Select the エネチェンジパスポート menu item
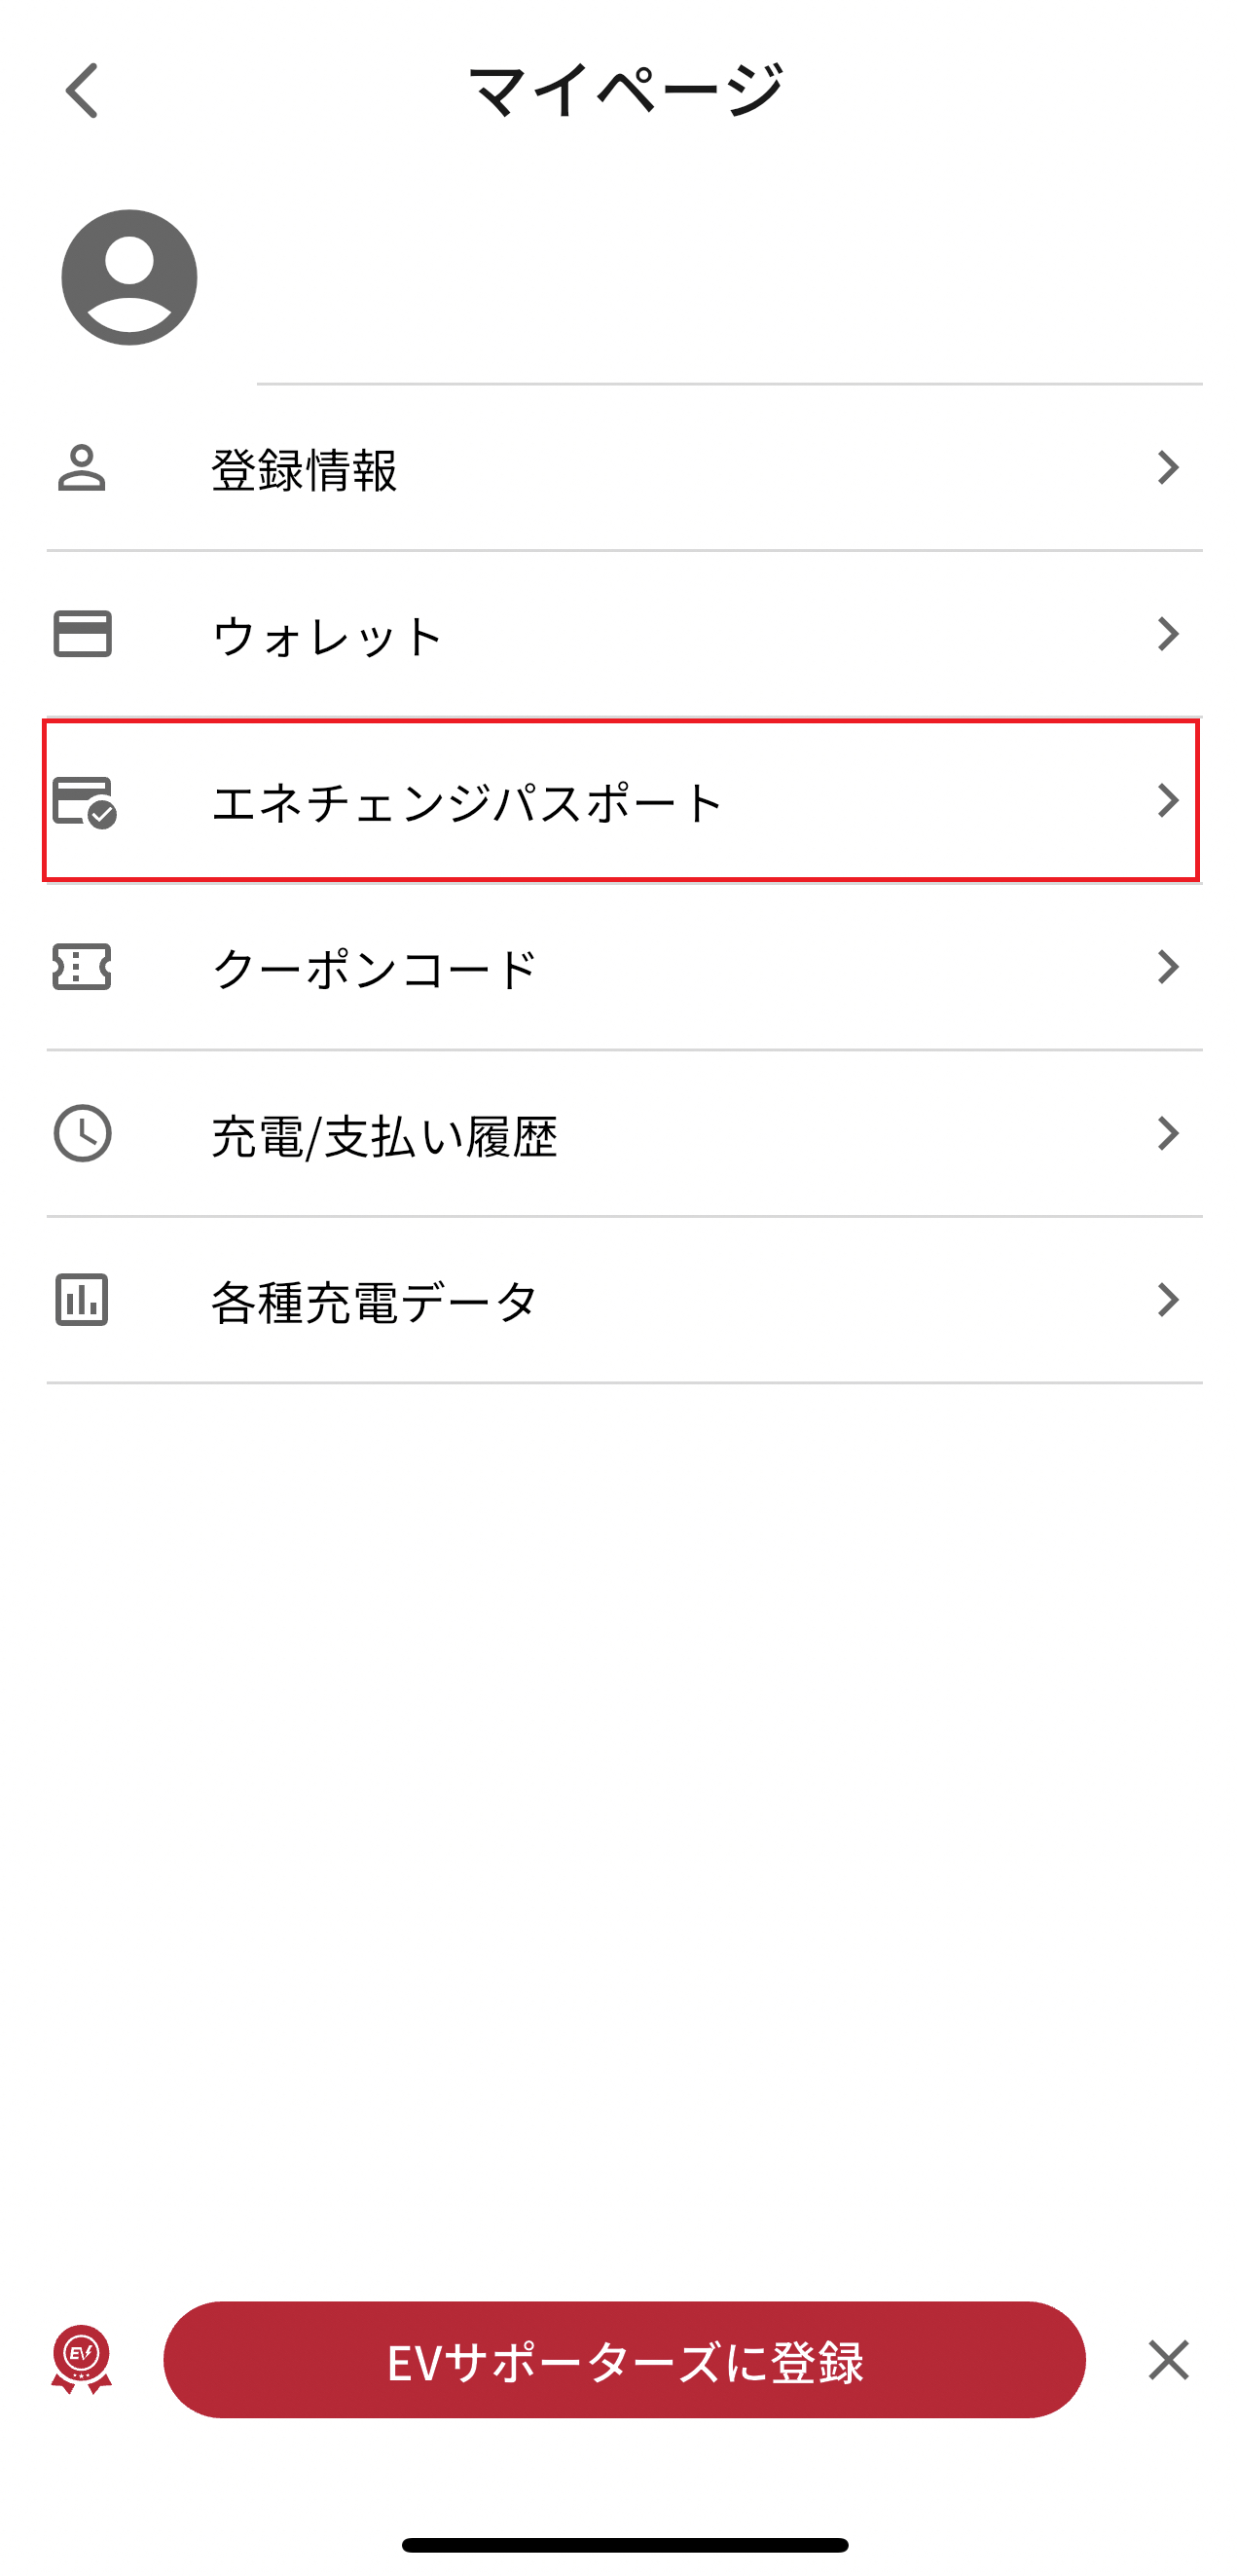 pos(467,802)
